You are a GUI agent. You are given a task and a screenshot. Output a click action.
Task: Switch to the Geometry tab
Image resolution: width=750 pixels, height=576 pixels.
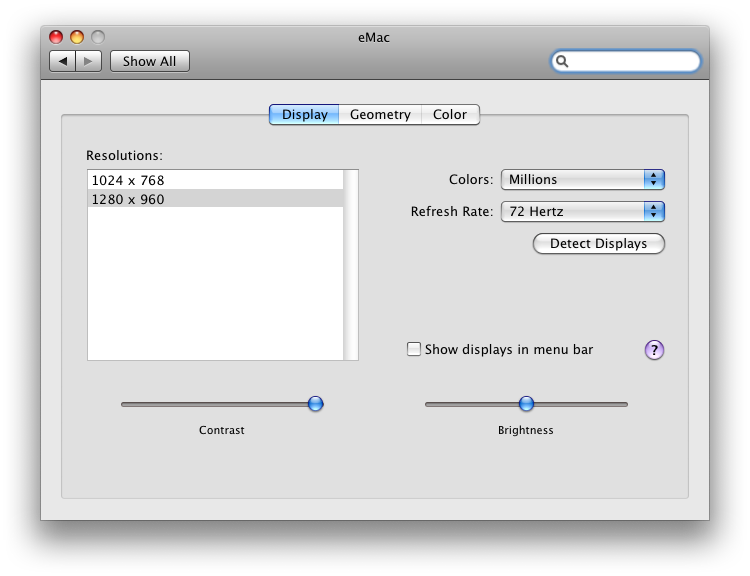(x=380, y=115)
